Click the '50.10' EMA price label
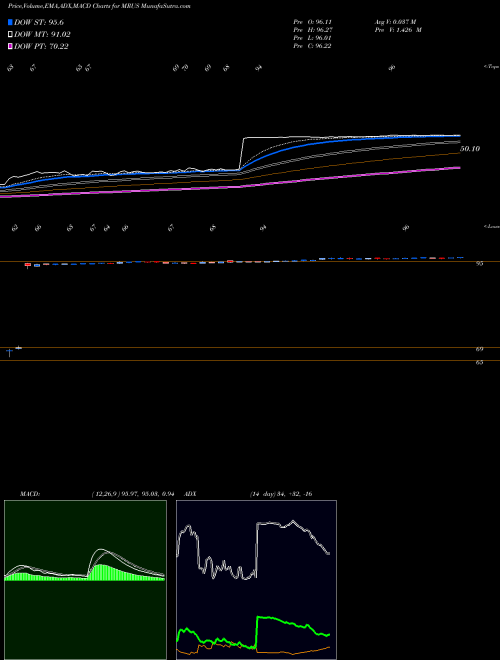Image resolution: width=500 pixels, height=660 pixels. (470, 149)
